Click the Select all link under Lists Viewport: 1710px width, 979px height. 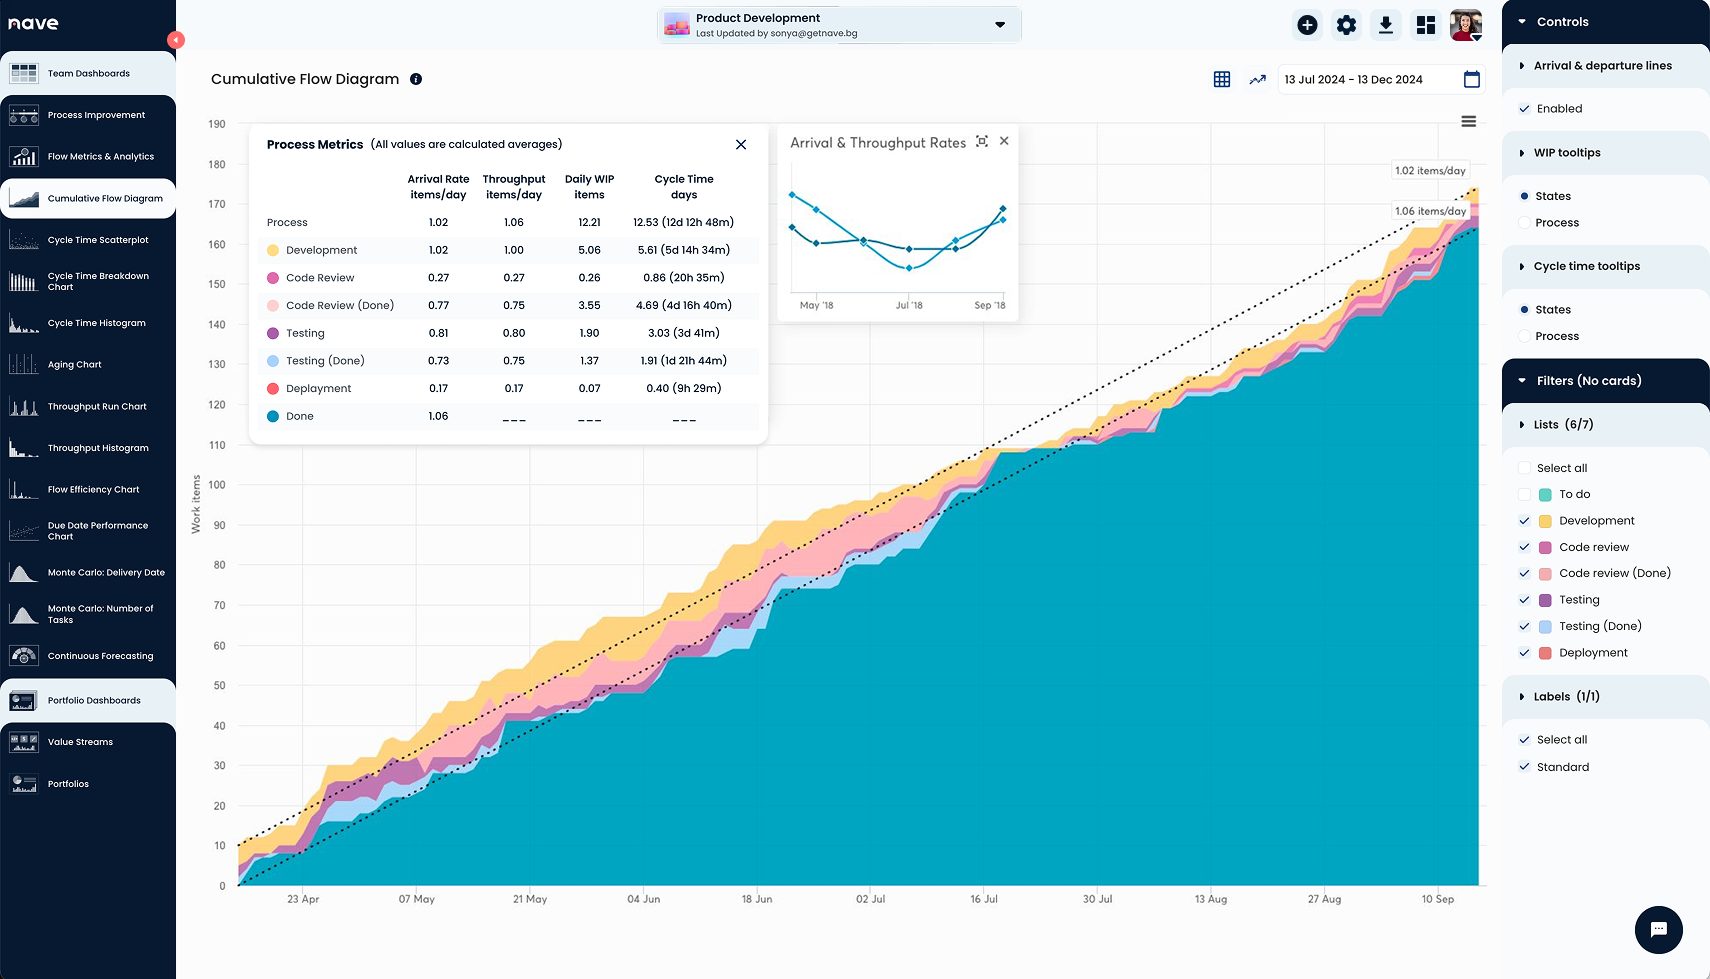(x=1561, y=467)
